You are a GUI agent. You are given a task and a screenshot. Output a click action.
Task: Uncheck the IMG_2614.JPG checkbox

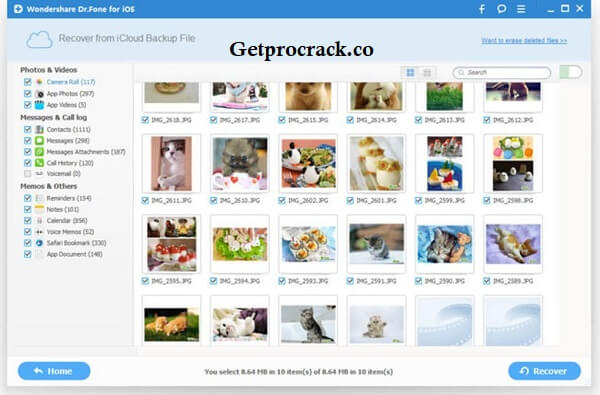click(x=350, y=120)
